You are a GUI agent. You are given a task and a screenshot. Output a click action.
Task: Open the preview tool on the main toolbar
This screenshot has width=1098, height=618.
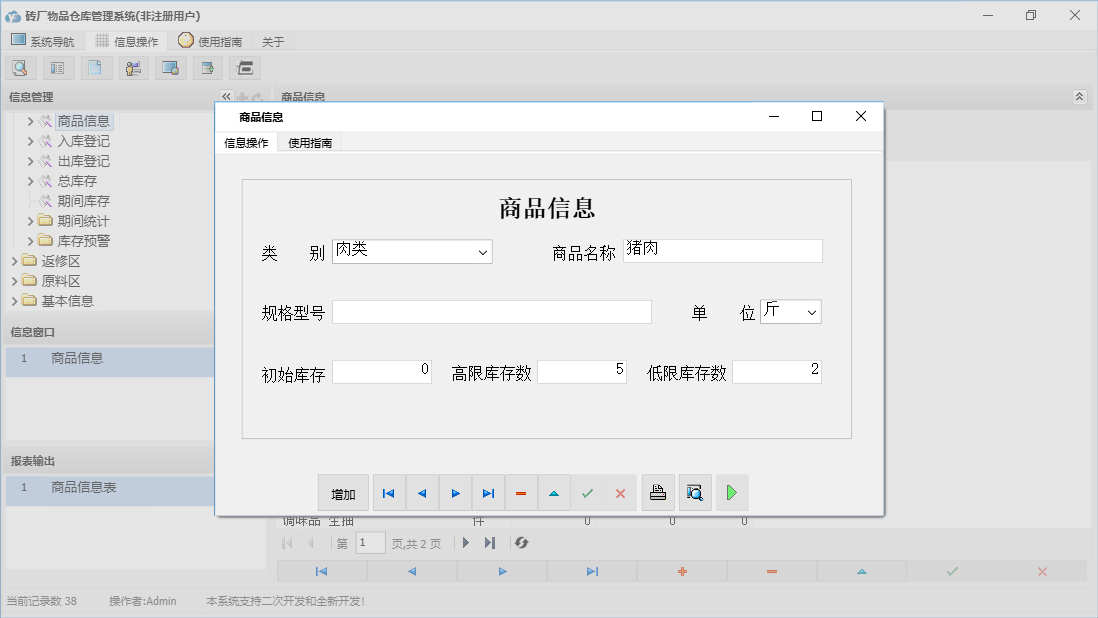(20, 67)
